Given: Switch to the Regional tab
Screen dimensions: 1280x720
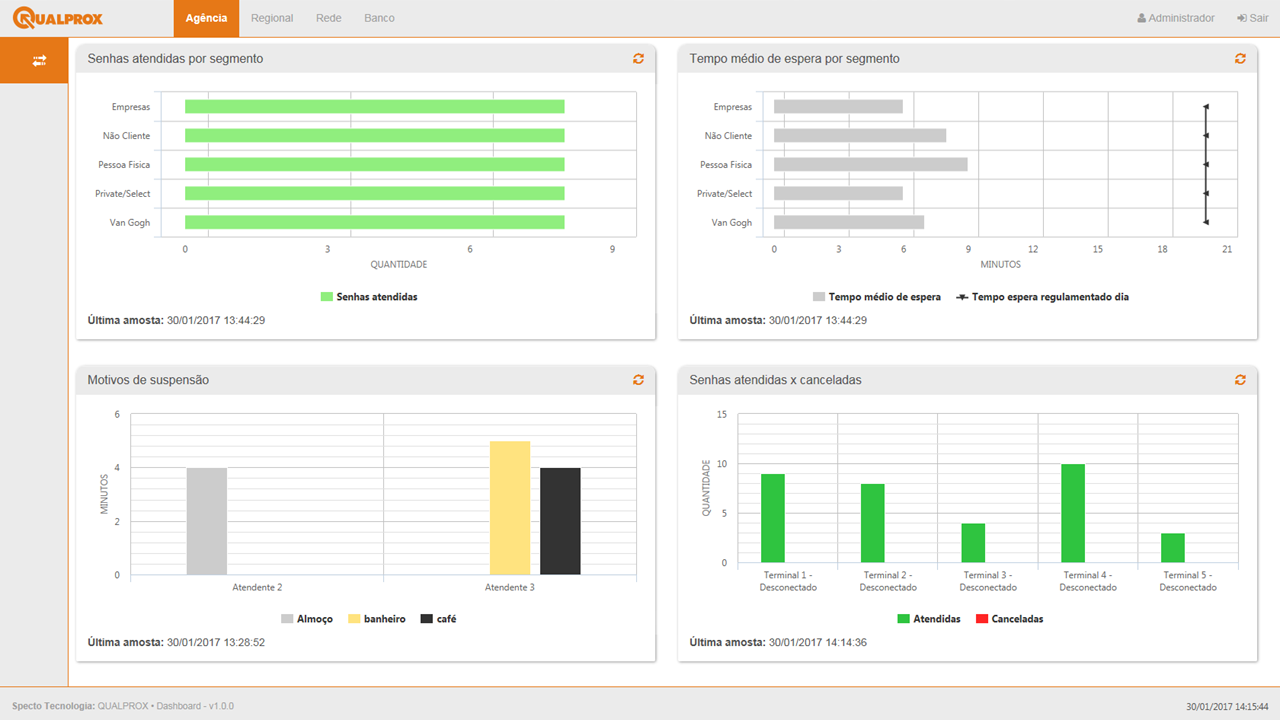Looking at the screenshot, I should pos(272,18).
